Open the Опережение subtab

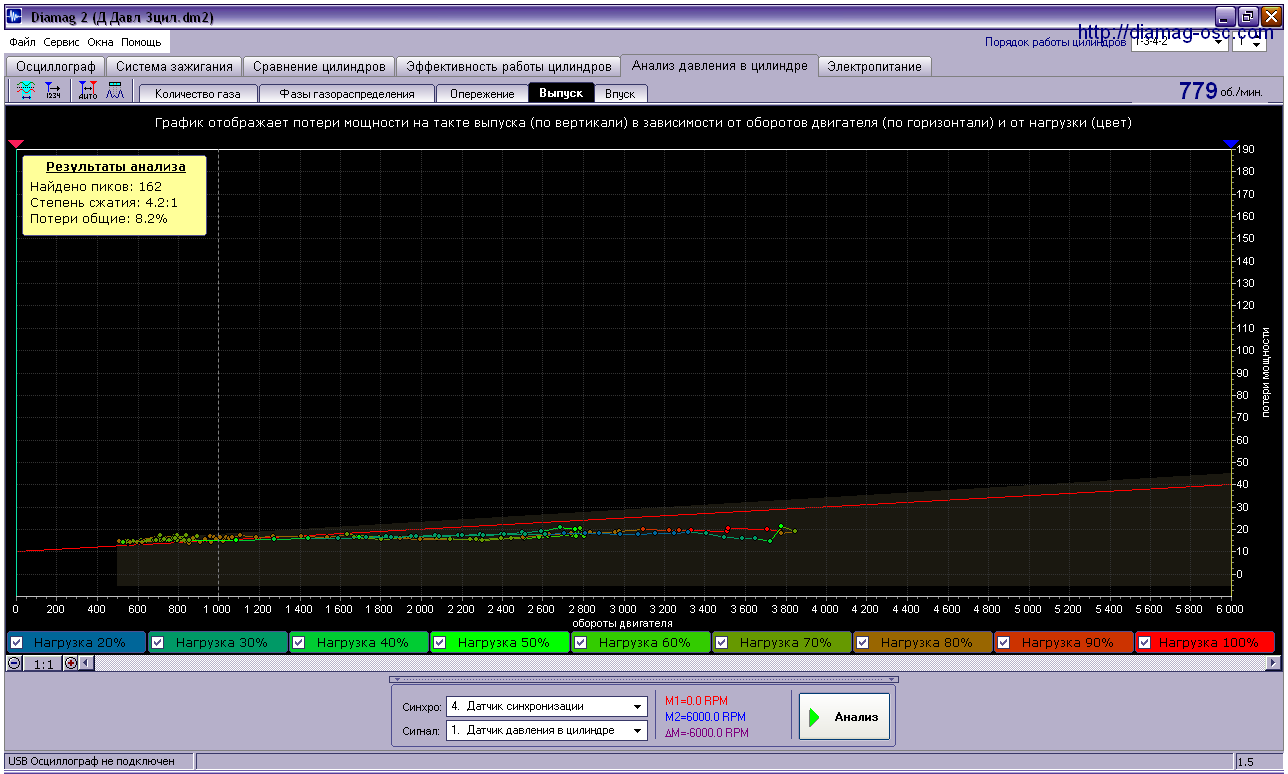click(x=482, y=93)
